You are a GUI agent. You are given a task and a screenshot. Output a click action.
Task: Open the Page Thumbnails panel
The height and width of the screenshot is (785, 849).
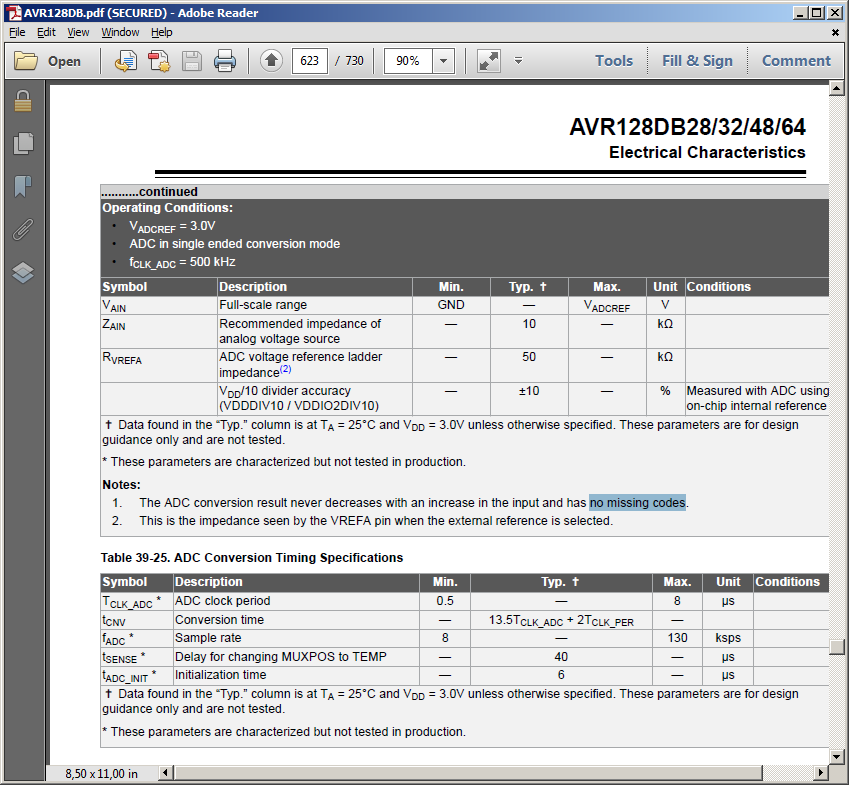point(23,143)
